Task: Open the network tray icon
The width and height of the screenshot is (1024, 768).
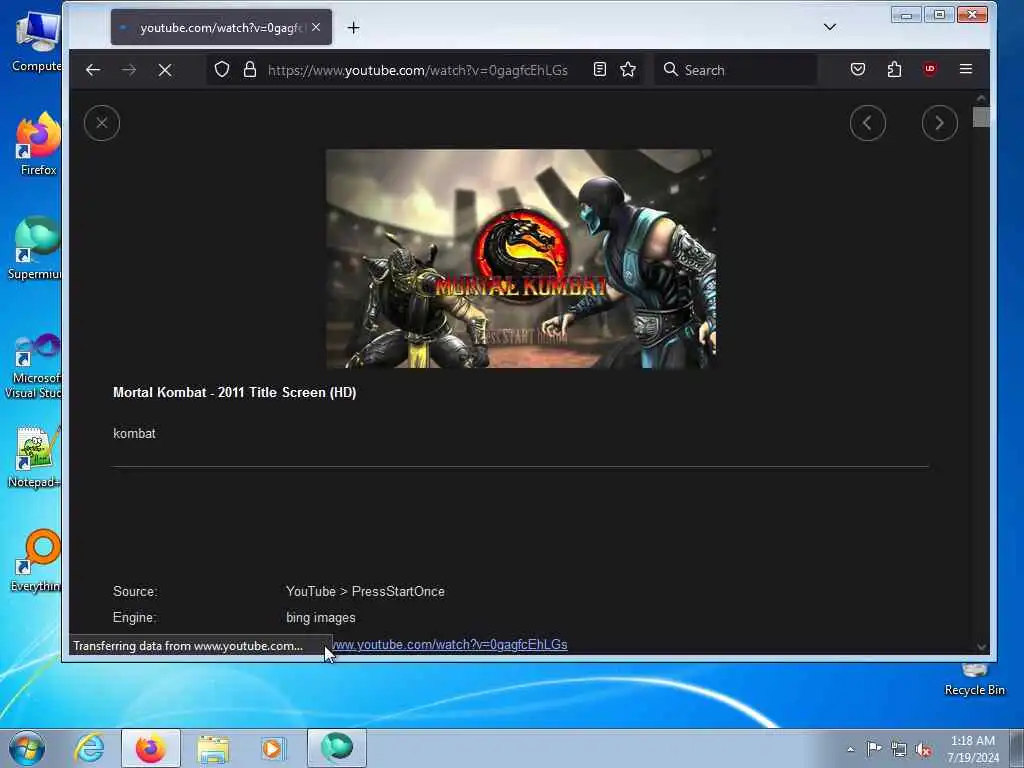Action: click(x=899, y=749)
